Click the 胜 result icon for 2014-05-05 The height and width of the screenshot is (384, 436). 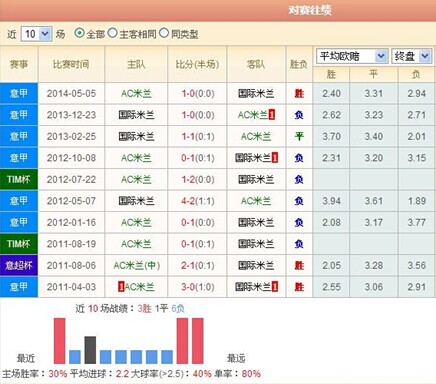[x=299, y=93]
